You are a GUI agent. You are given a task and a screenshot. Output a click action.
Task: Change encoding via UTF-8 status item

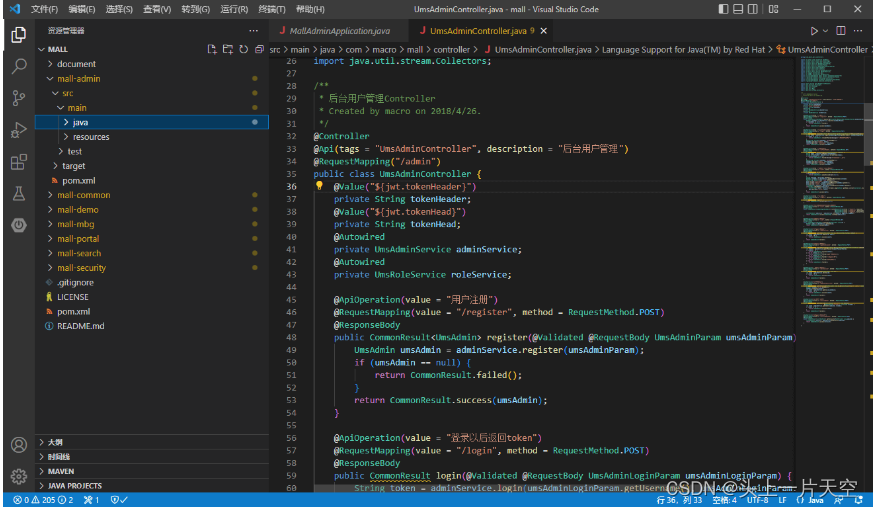pyautogui.click(x=757, y=500)
